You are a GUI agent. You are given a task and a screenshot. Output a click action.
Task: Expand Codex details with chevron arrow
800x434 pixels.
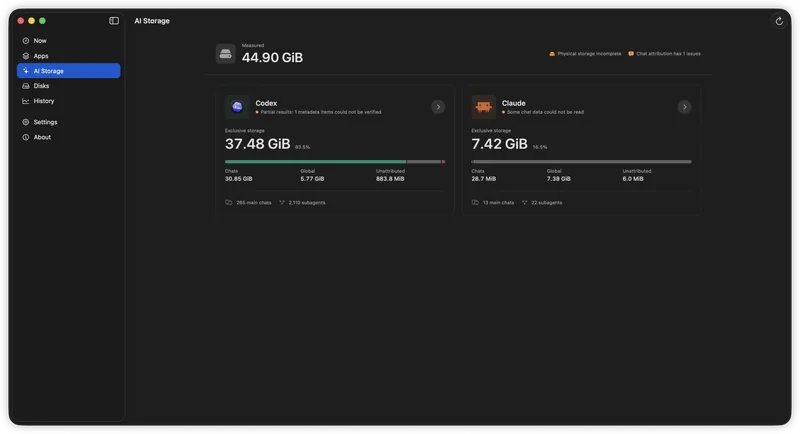[438, 107]
